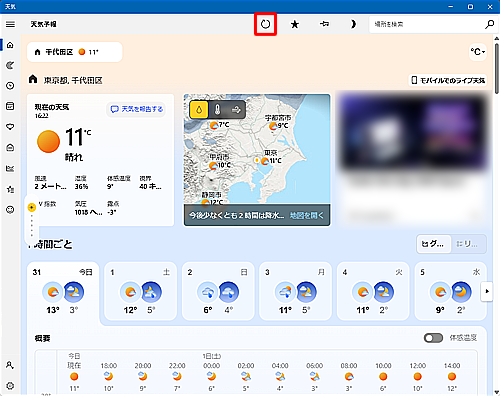Click the current temperature 11°C
Viewport: 500px width, 396px height.
(78, 137)
